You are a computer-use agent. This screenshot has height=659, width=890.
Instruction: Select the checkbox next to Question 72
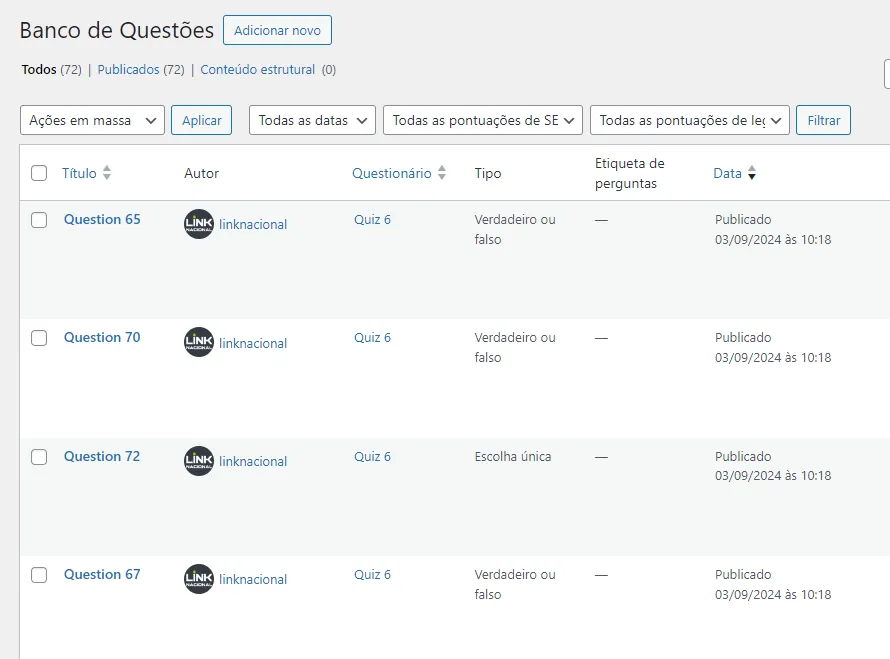39,457
